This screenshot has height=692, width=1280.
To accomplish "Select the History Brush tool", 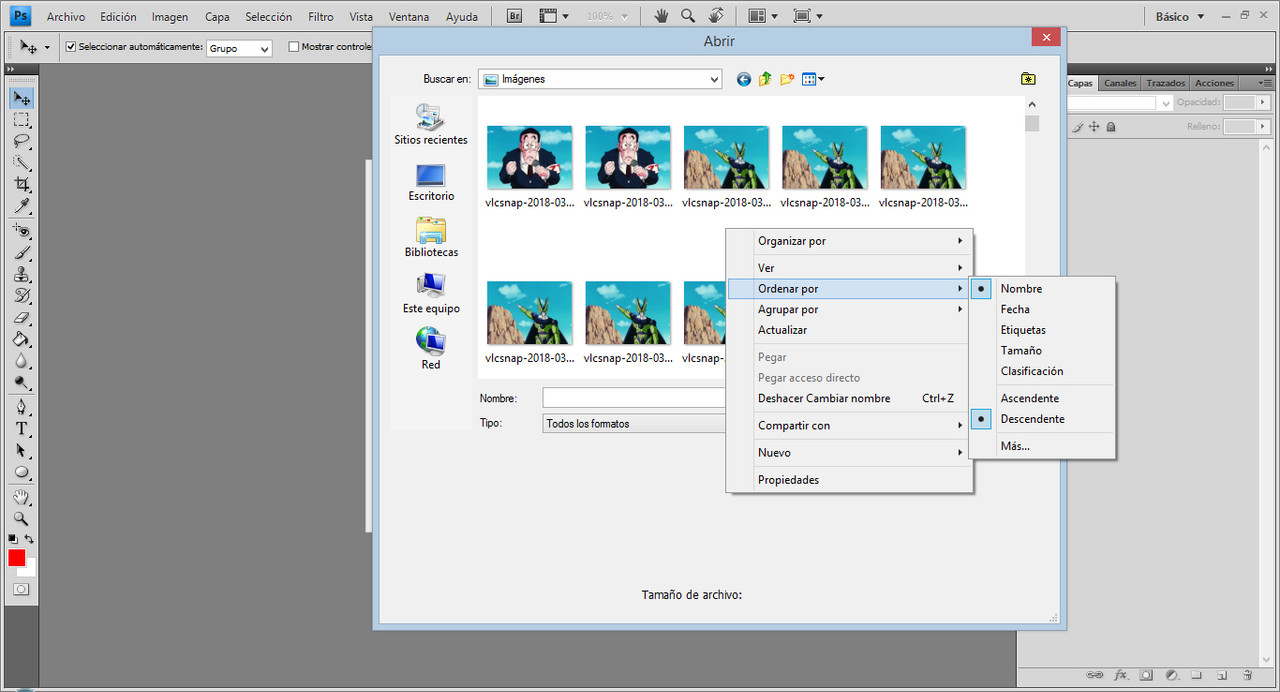I will [21, 296].
